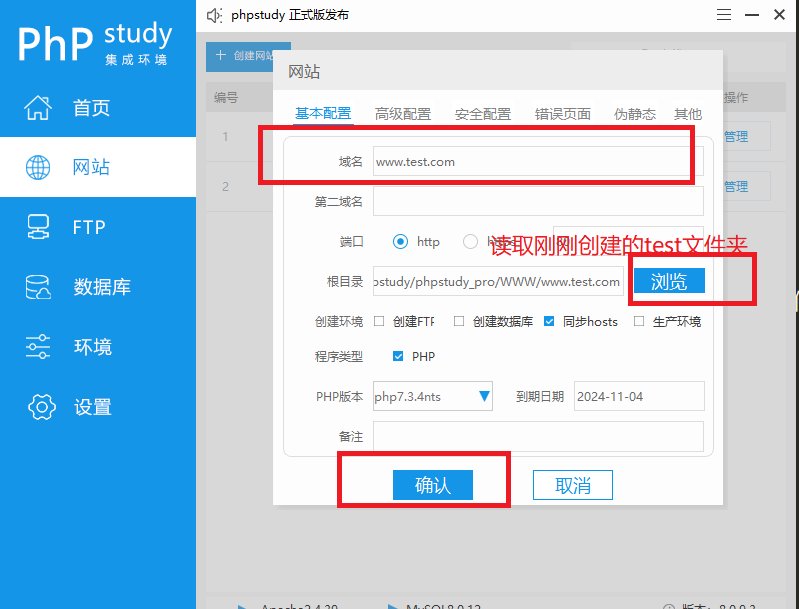This screenshot has width=799, height=609.
Task: Open the 环境 sliders icon in sidebar
Action: 38,347
